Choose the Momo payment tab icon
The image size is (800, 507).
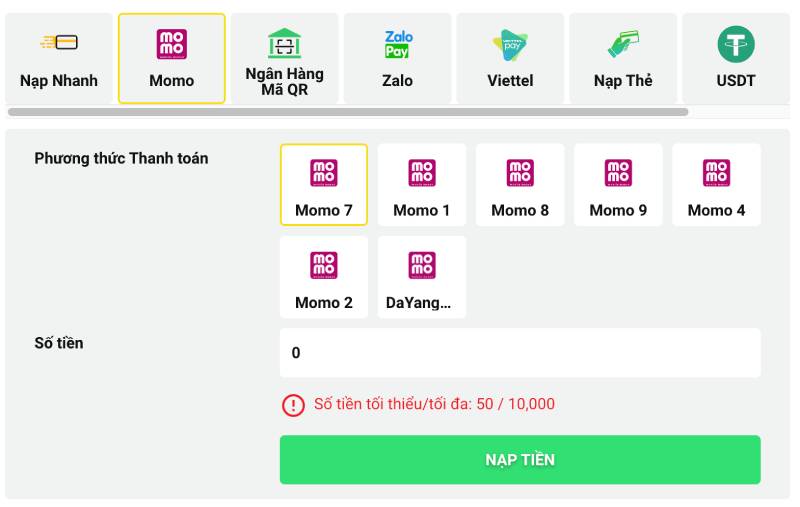[x=171, y=44]
